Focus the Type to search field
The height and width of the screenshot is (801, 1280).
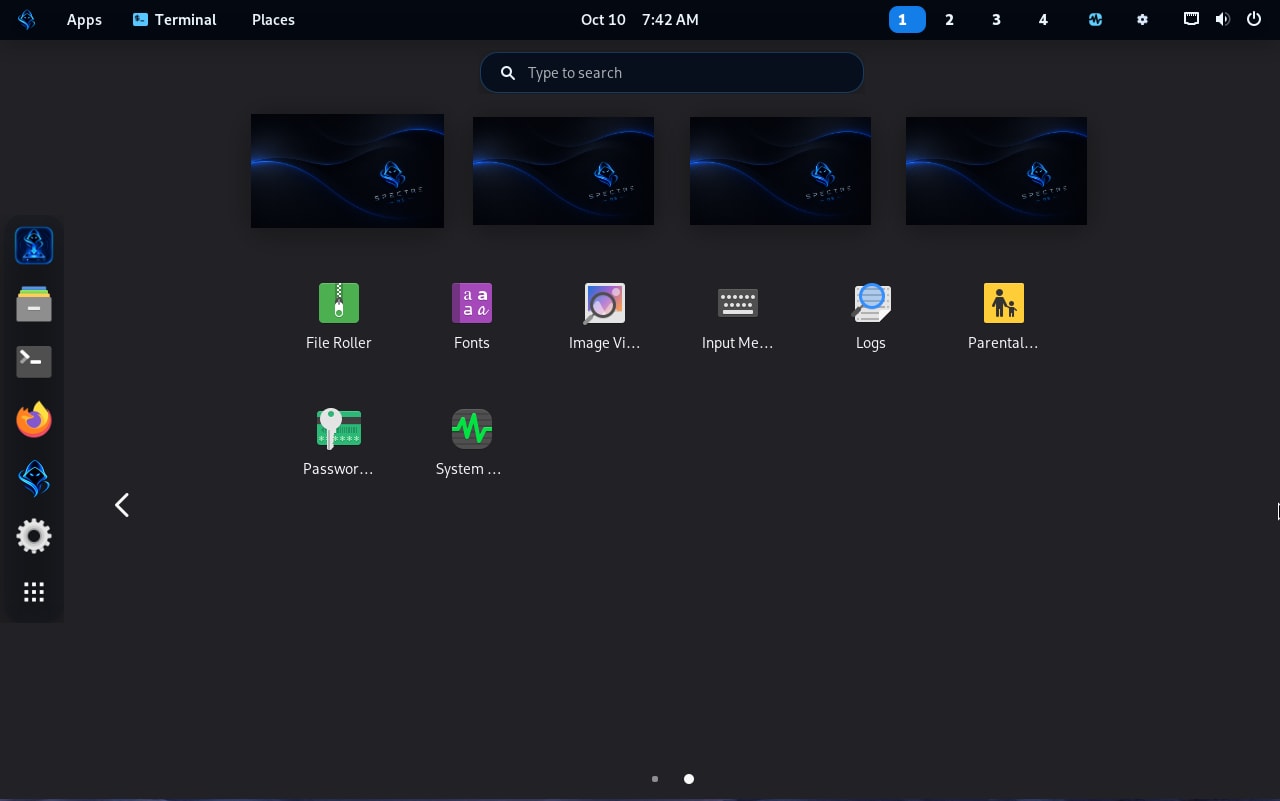[x=671, y=73]
